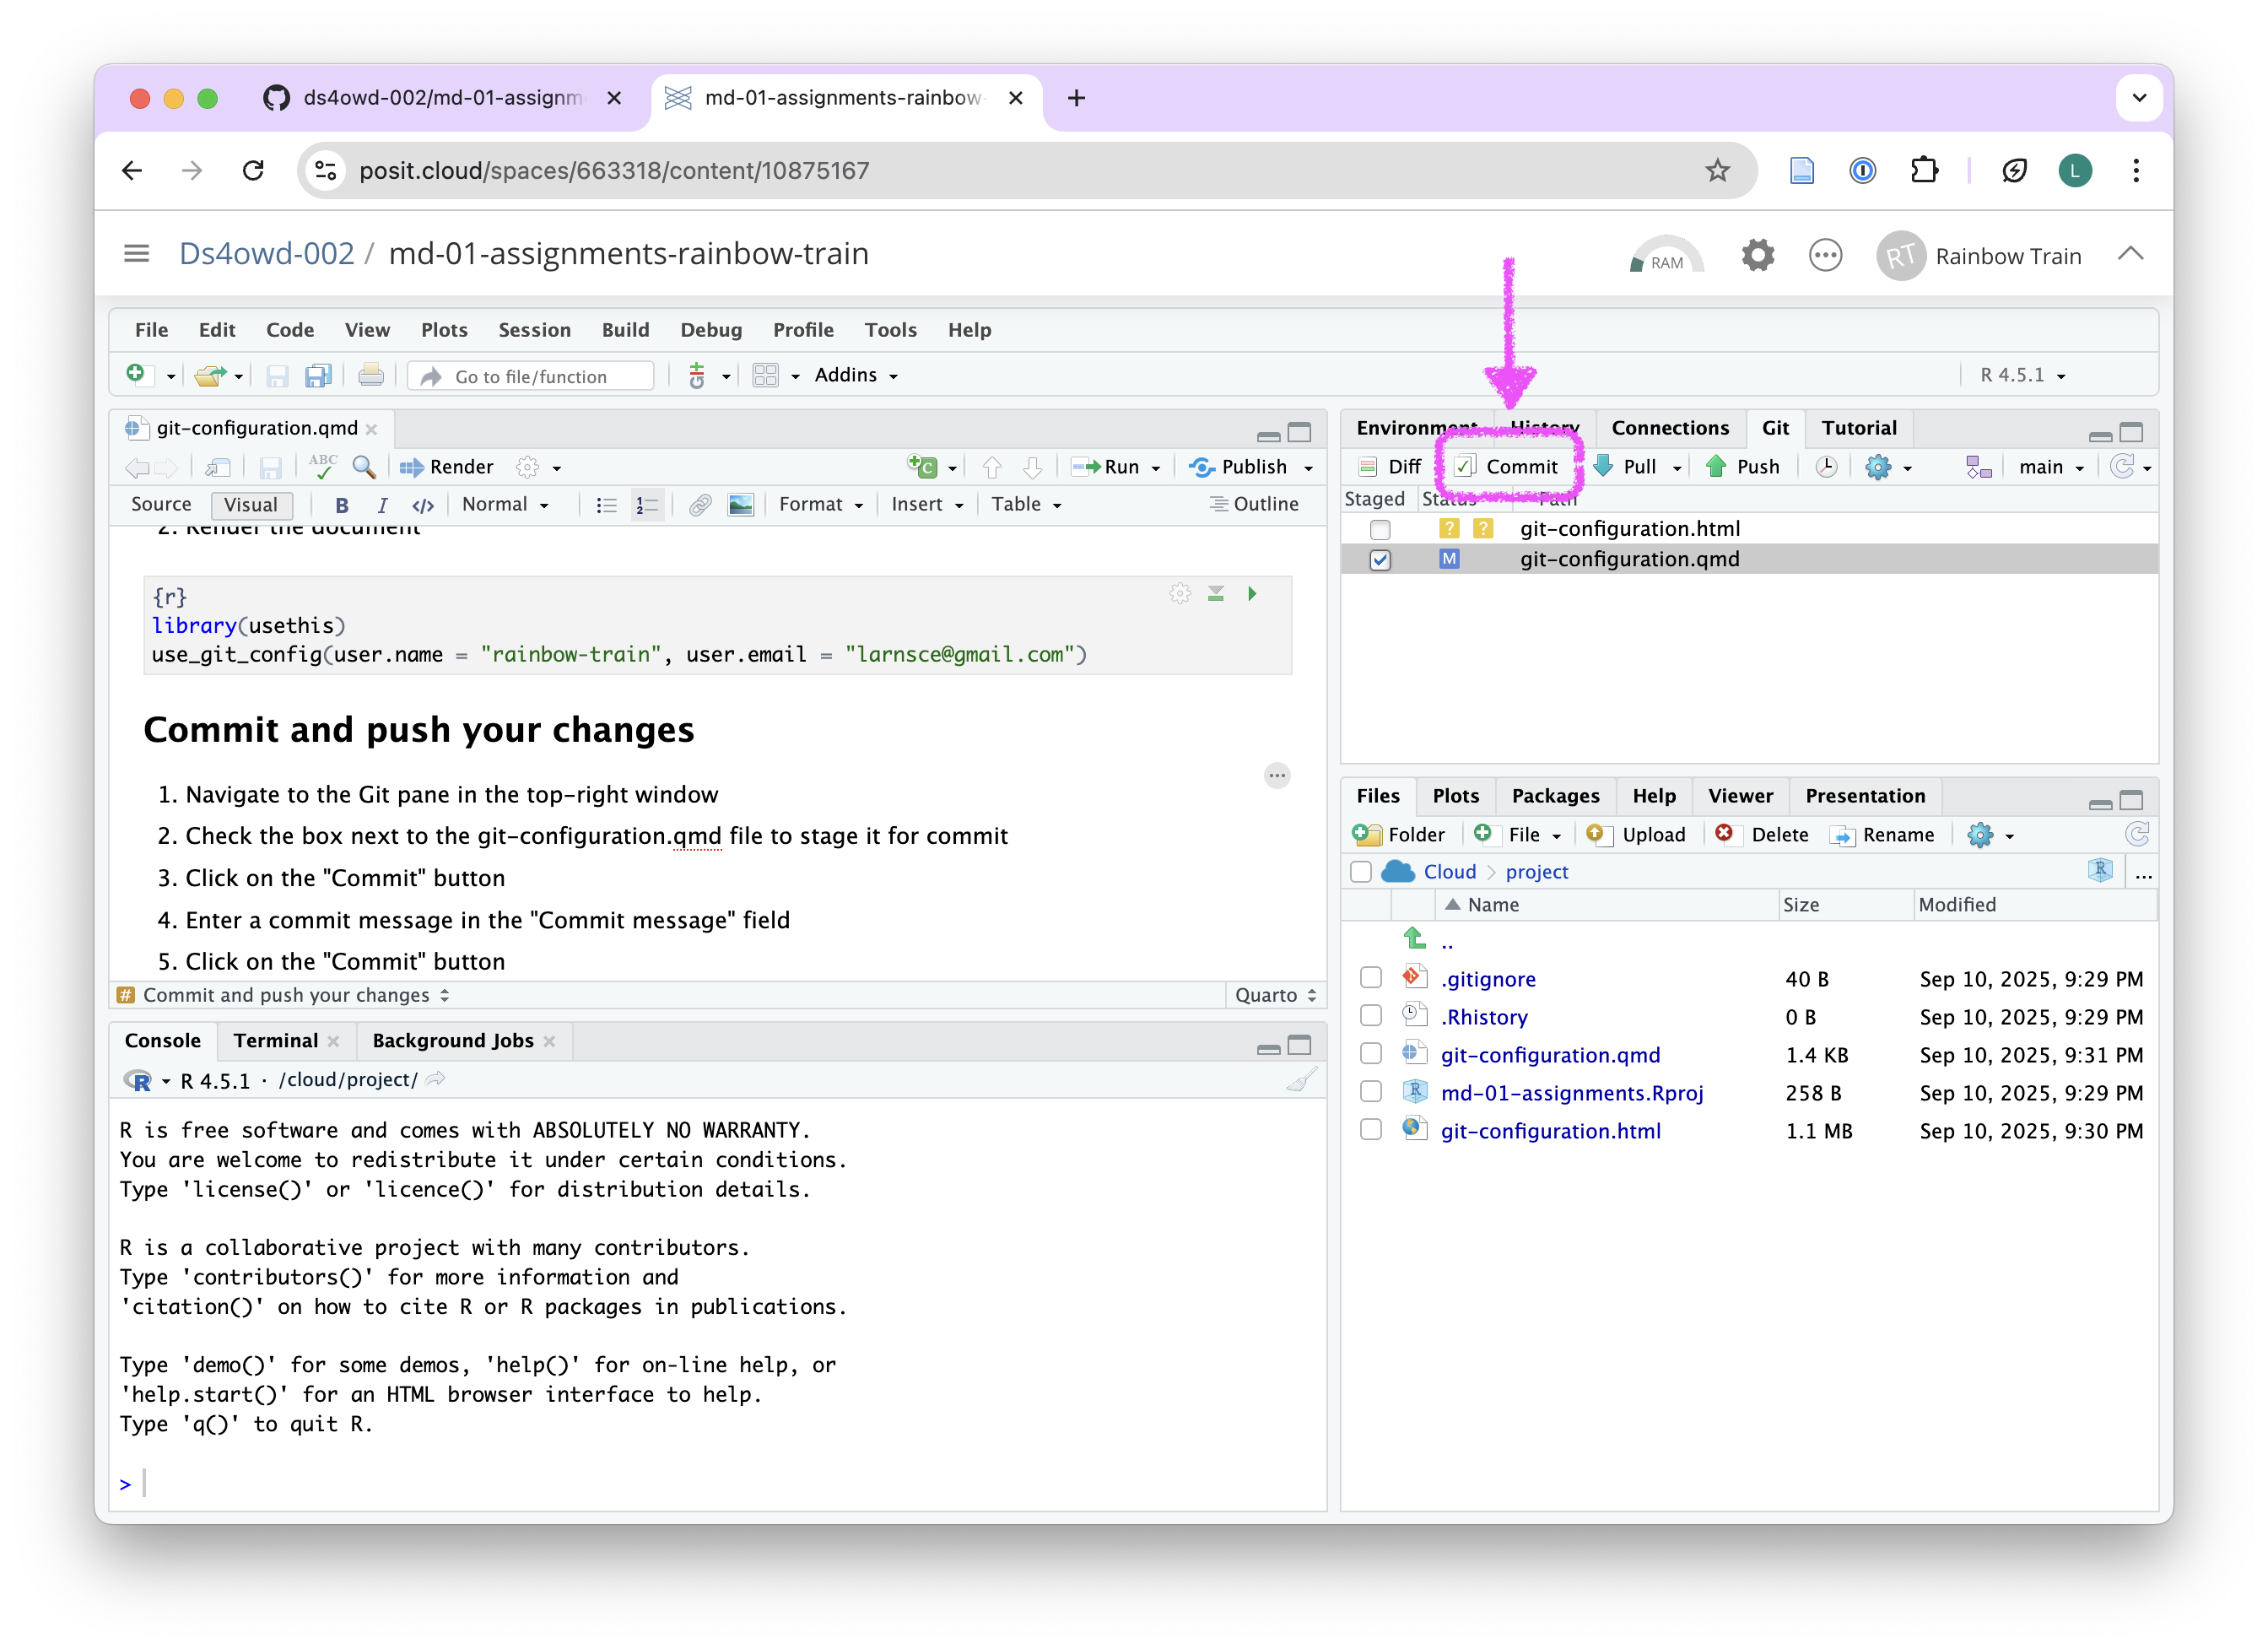Click the insert link icon
This screenshot has height=1649, width=2268.
coord(700,505)
